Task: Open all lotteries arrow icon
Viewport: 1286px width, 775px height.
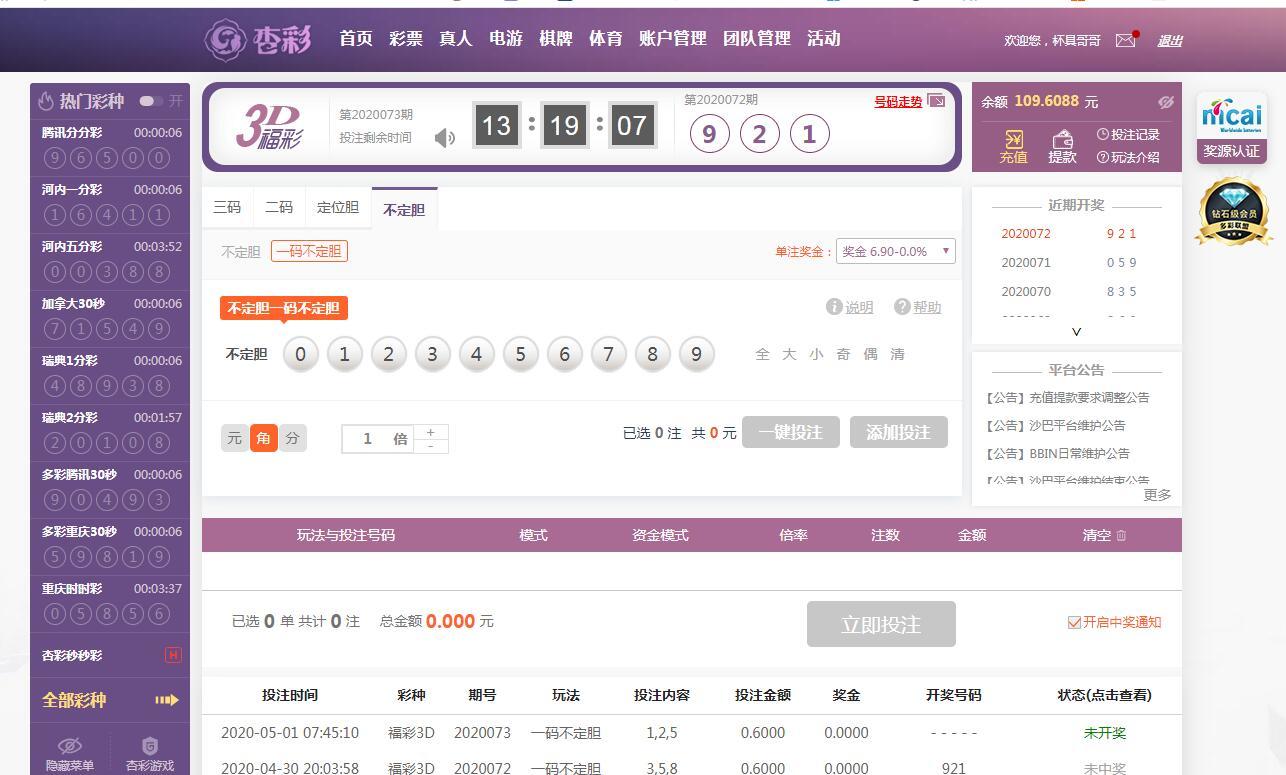Action: coord(167,700)
